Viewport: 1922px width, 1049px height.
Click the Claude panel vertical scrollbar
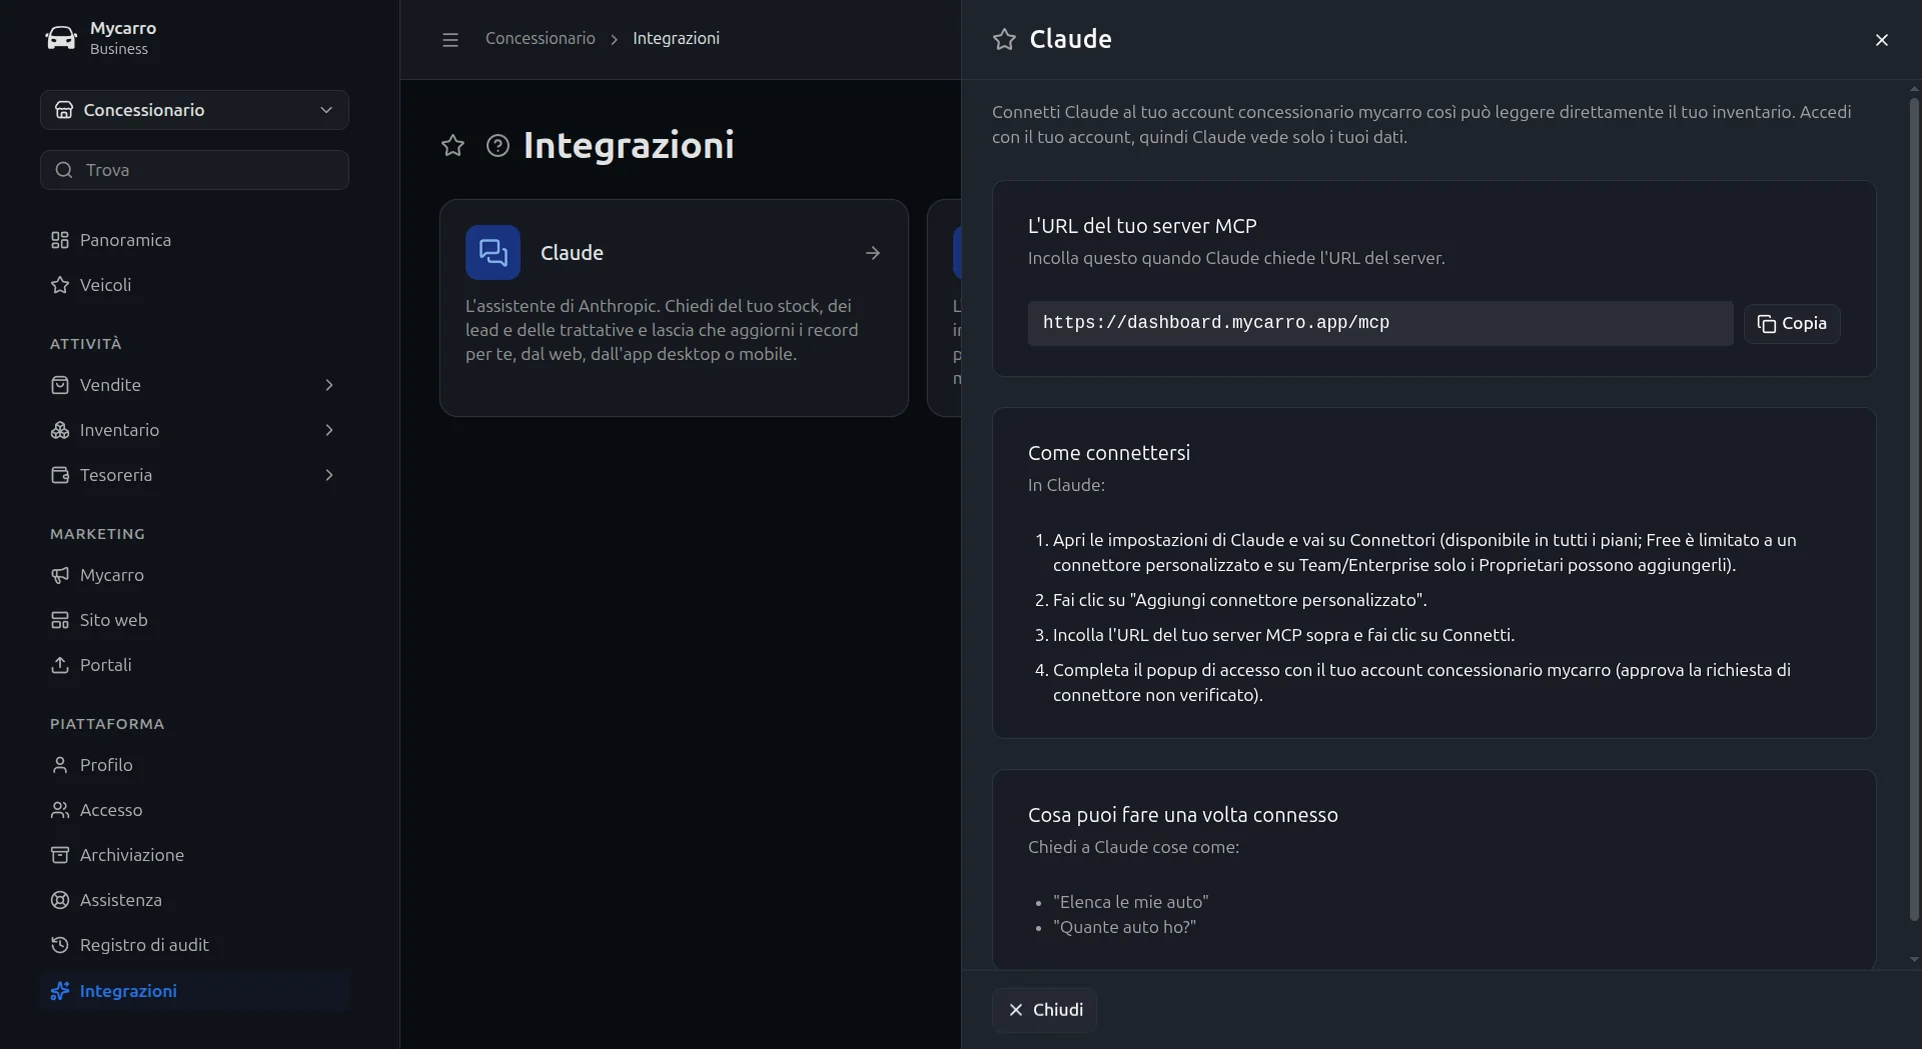click(1914, 508)
